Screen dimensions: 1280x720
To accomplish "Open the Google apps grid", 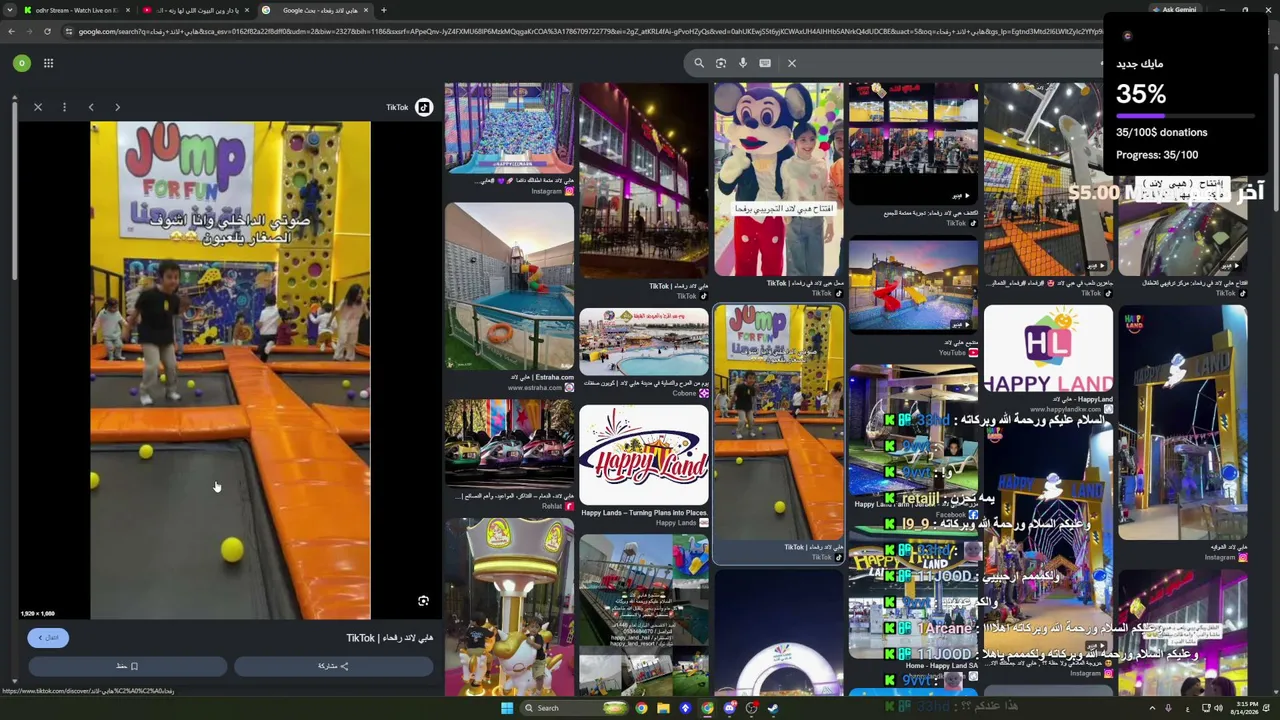I will coord(48,63).
